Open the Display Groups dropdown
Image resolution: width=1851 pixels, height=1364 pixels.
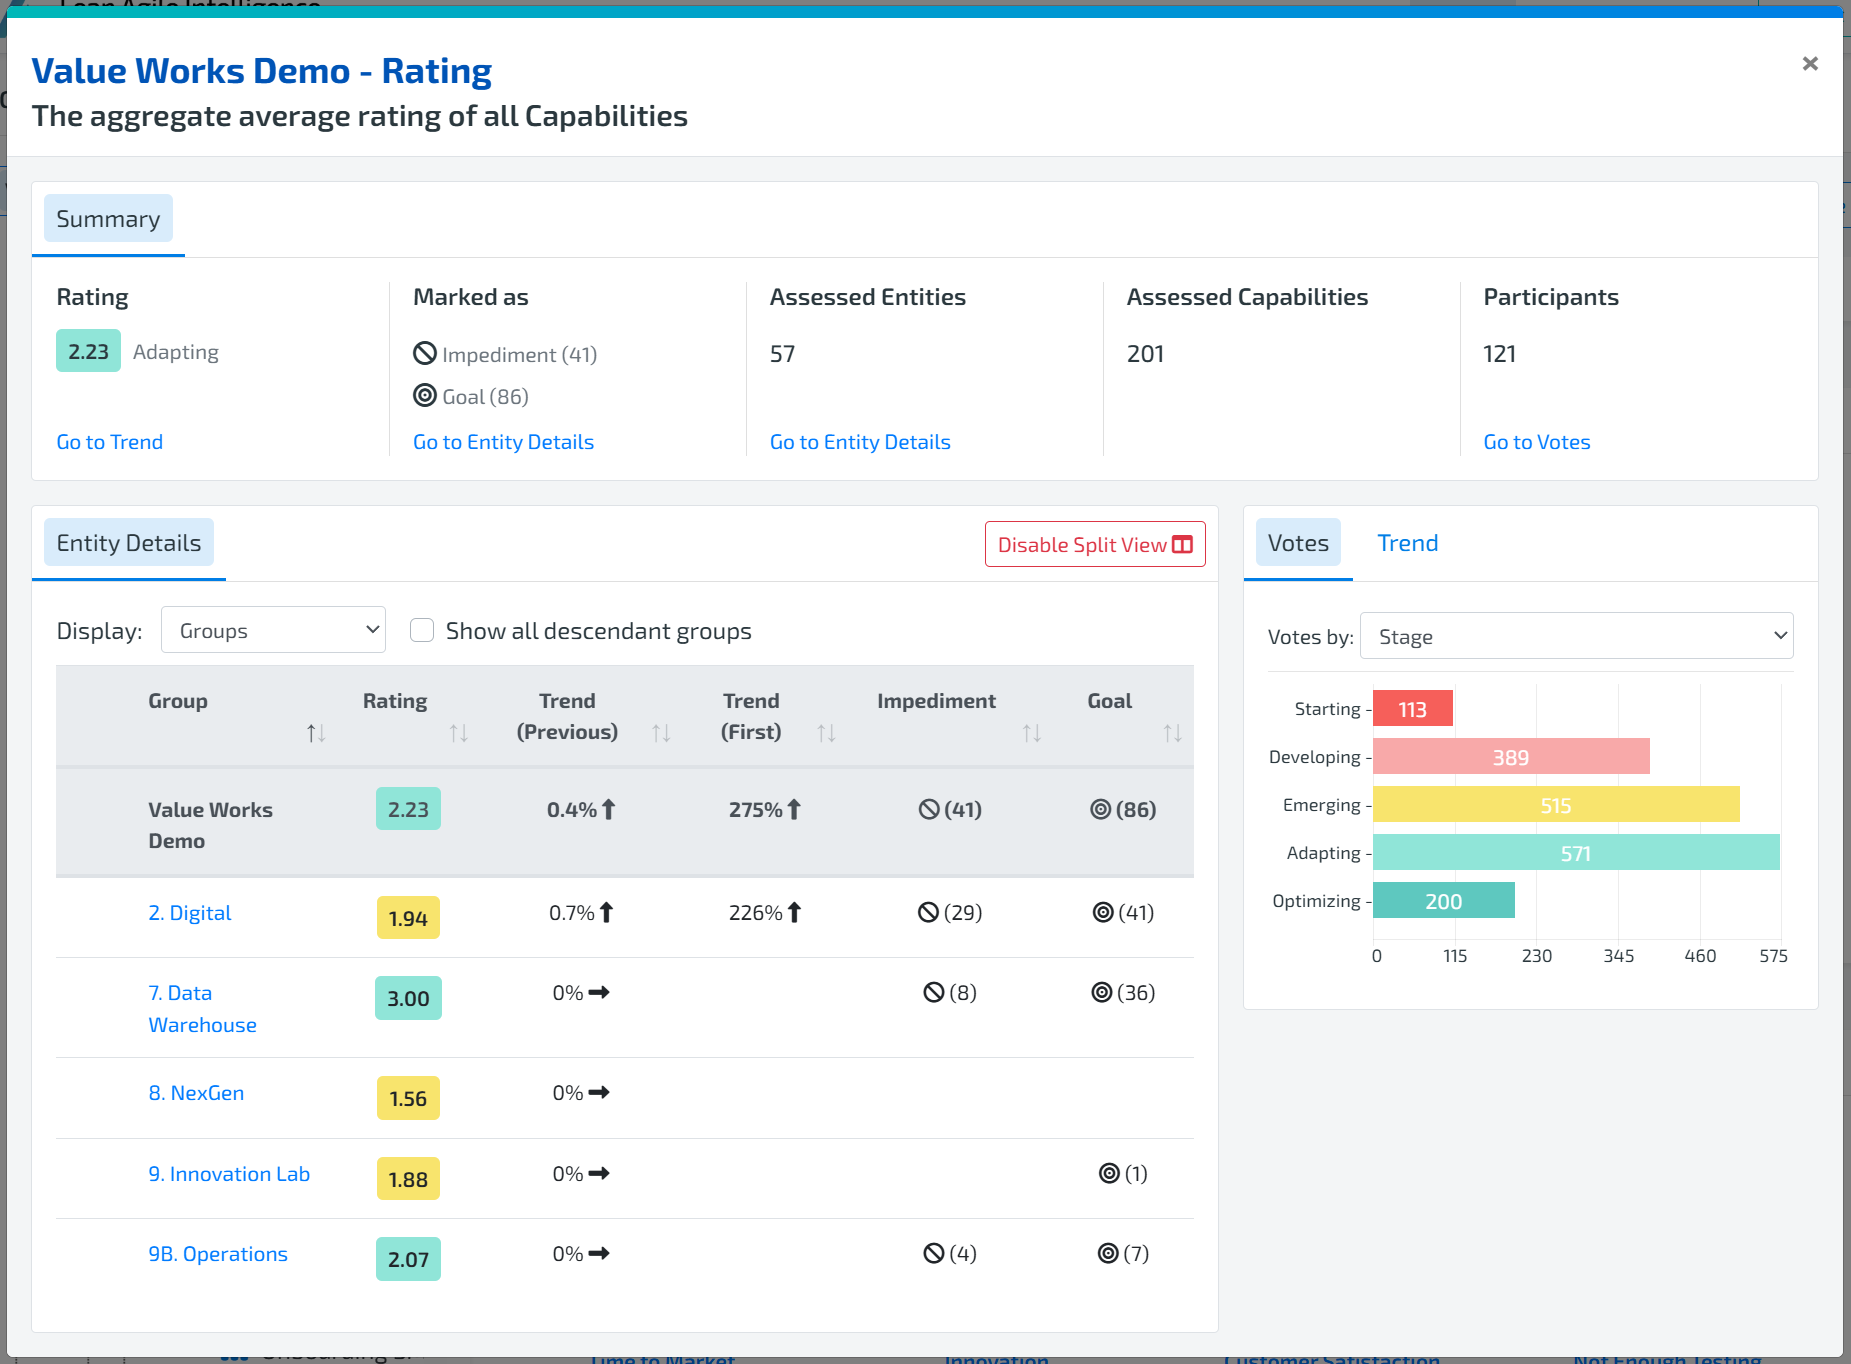pos(273,630)
